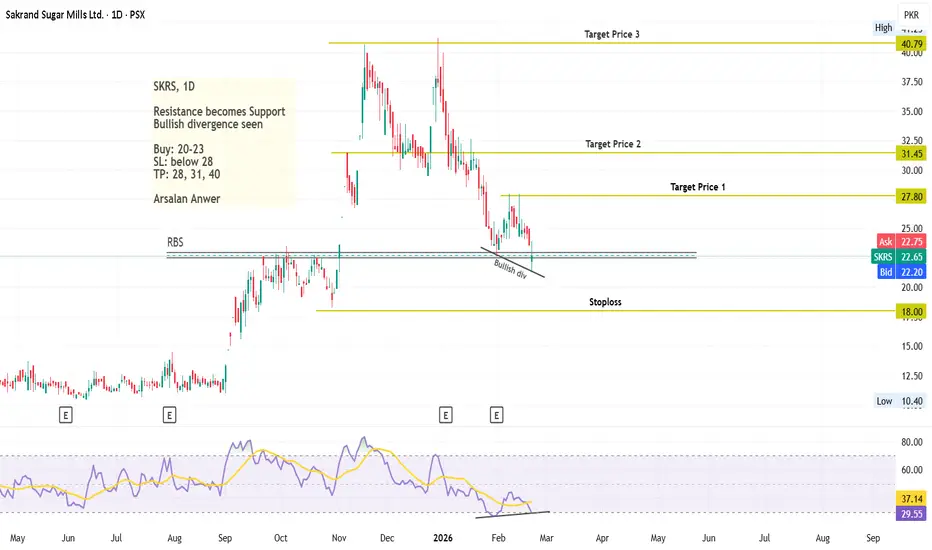
Task: Select the Target Price 1 label
Action: point(698,187)
